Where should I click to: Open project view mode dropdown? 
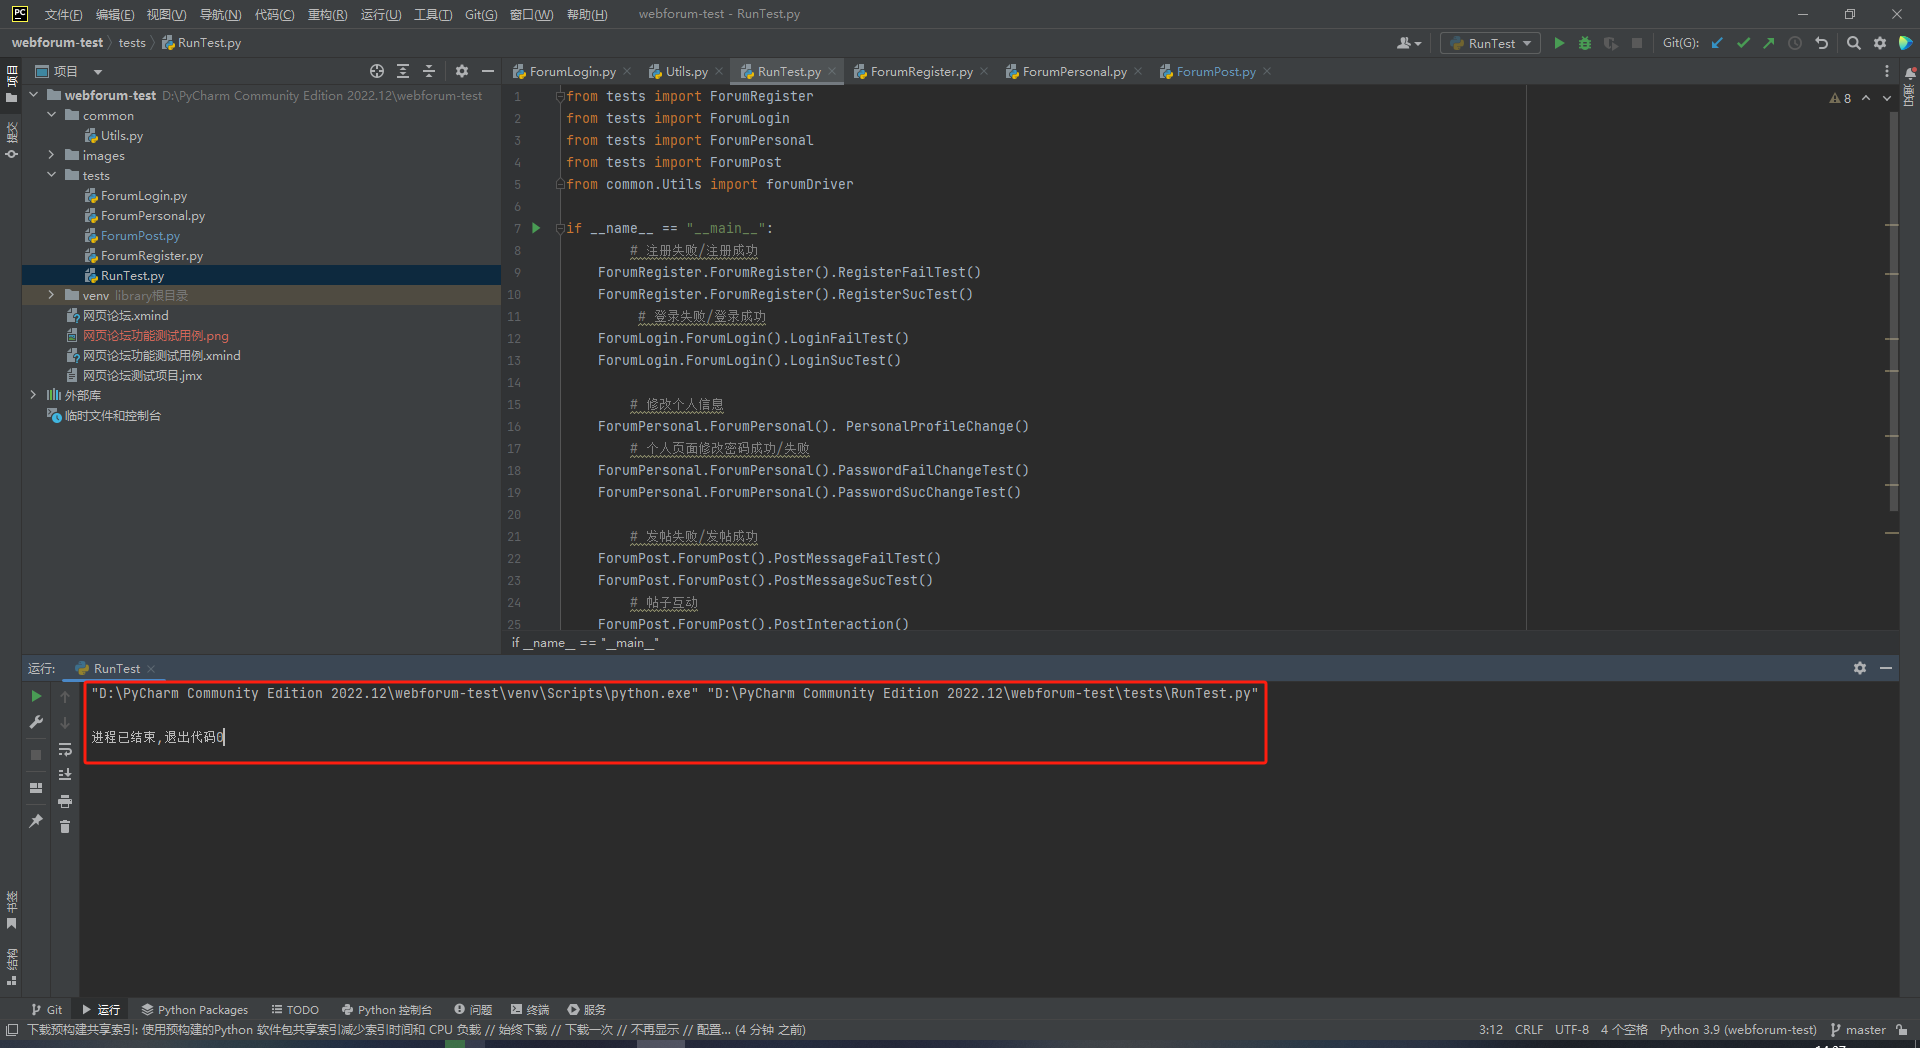click(x=98, y=72)
